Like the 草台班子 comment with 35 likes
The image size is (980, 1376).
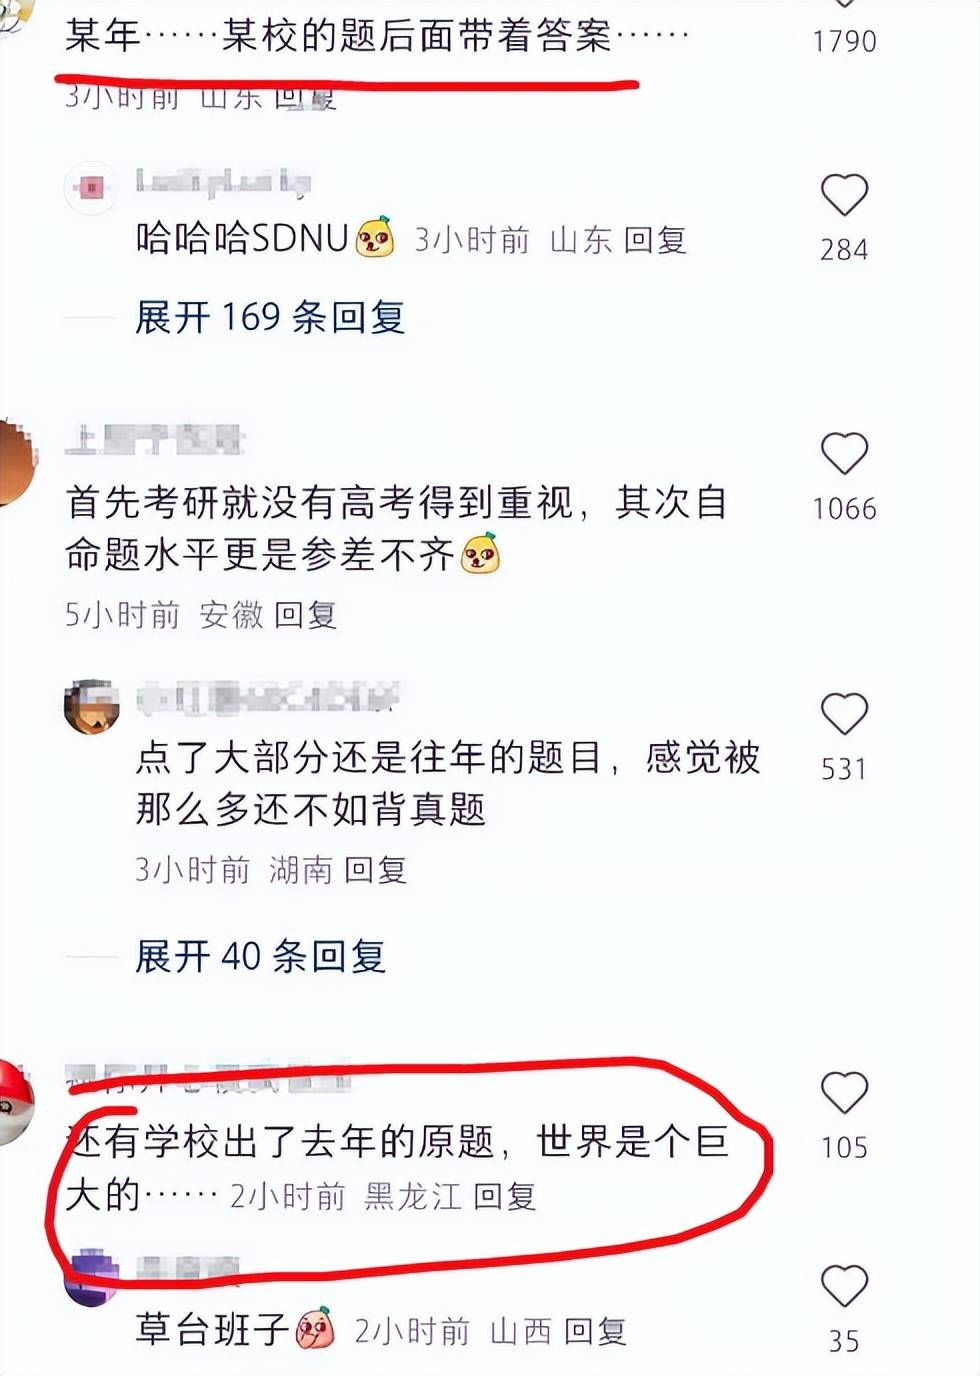pos(844,1286)
